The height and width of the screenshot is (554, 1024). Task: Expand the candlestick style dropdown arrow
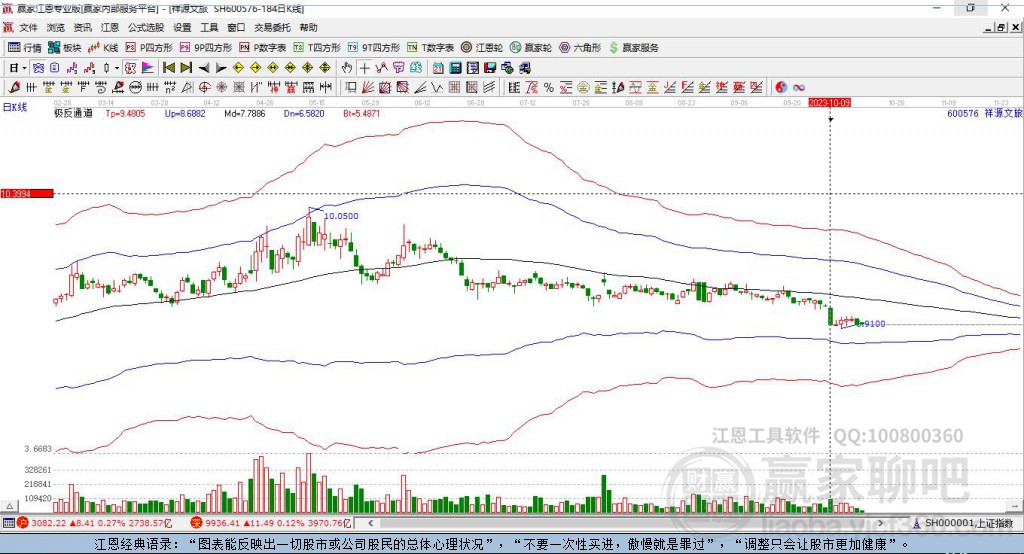point(117,68)
